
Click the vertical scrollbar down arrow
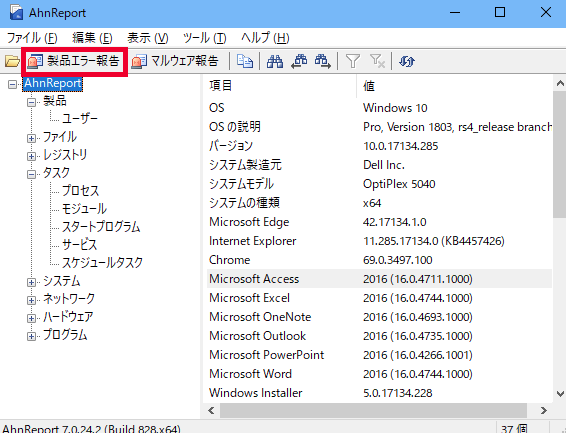(560, 394)
